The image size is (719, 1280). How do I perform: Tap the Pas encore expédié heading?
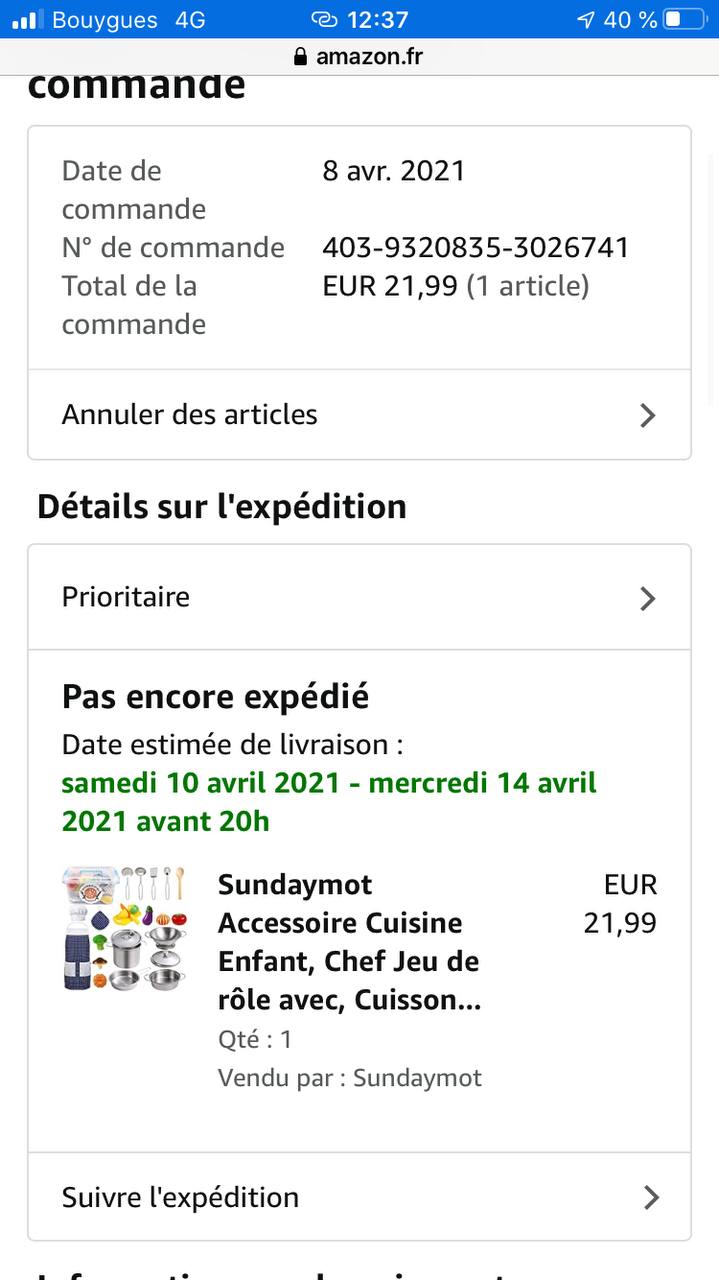(x=215, y=696)
